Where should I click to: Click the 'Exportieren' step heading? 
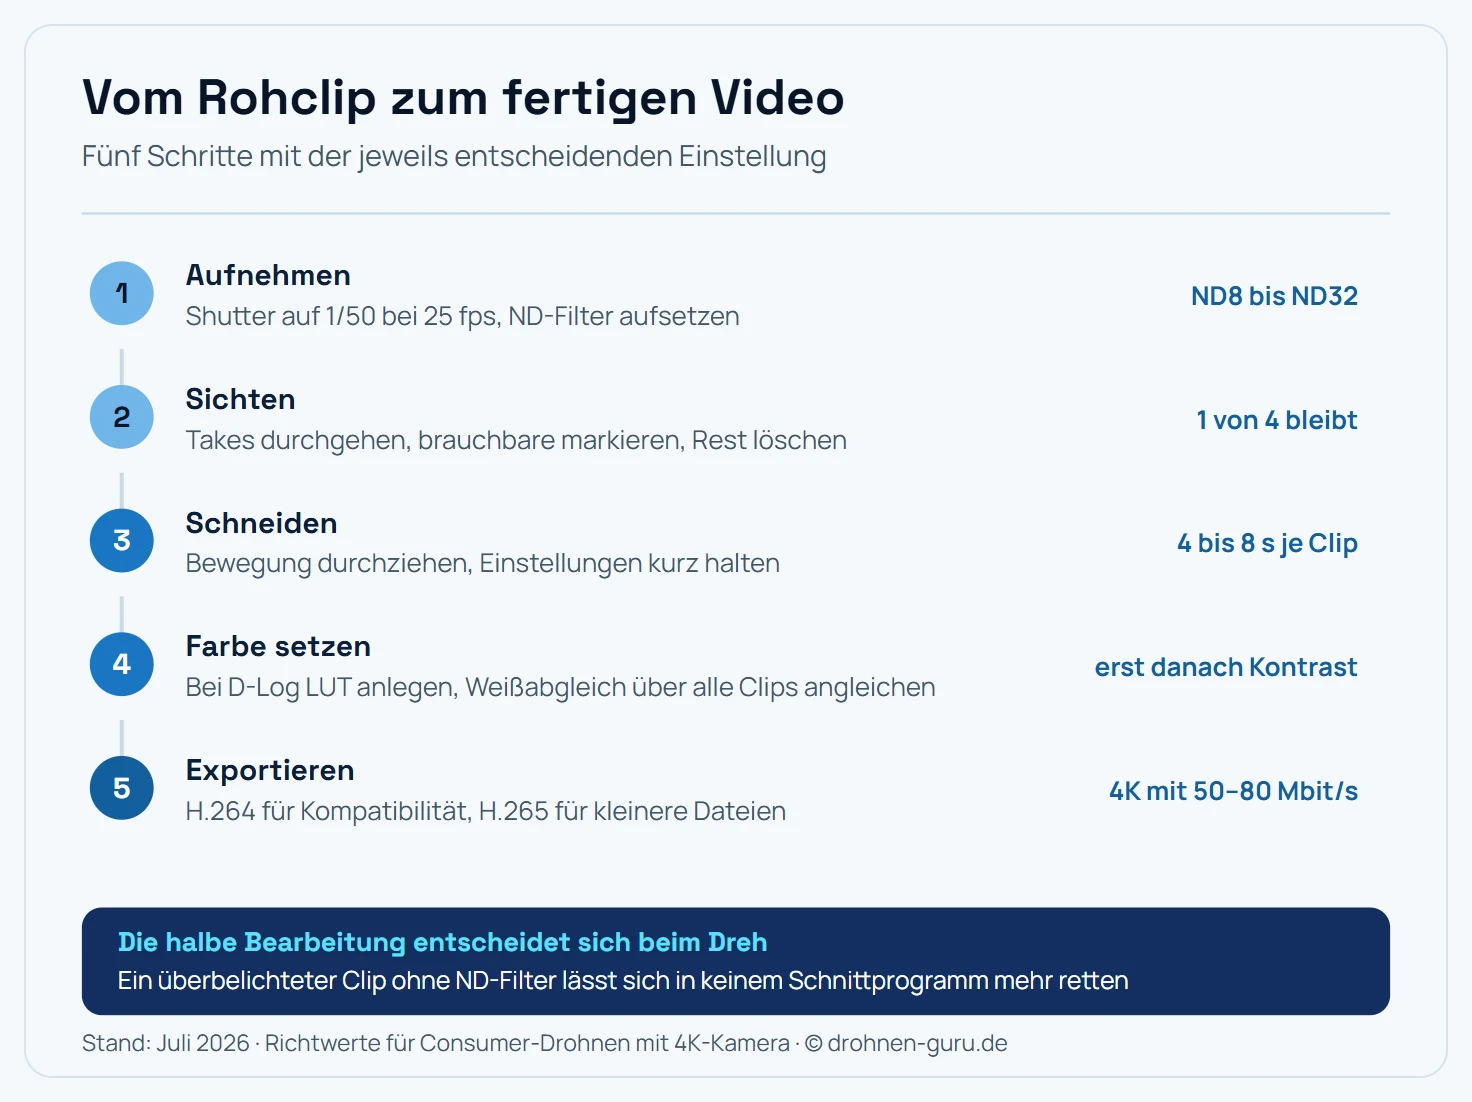click(x=270, y=770)
